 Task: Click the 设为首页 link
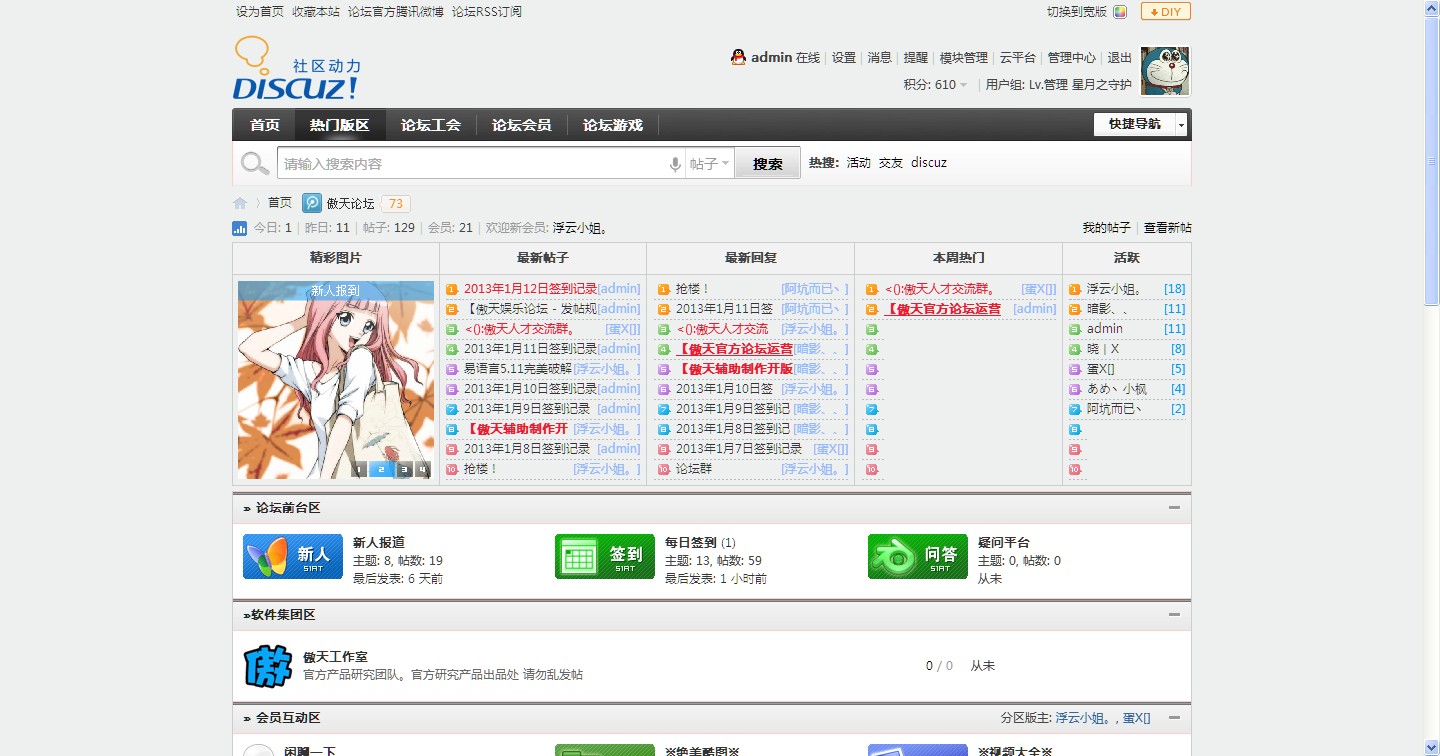tap(260, 12)
